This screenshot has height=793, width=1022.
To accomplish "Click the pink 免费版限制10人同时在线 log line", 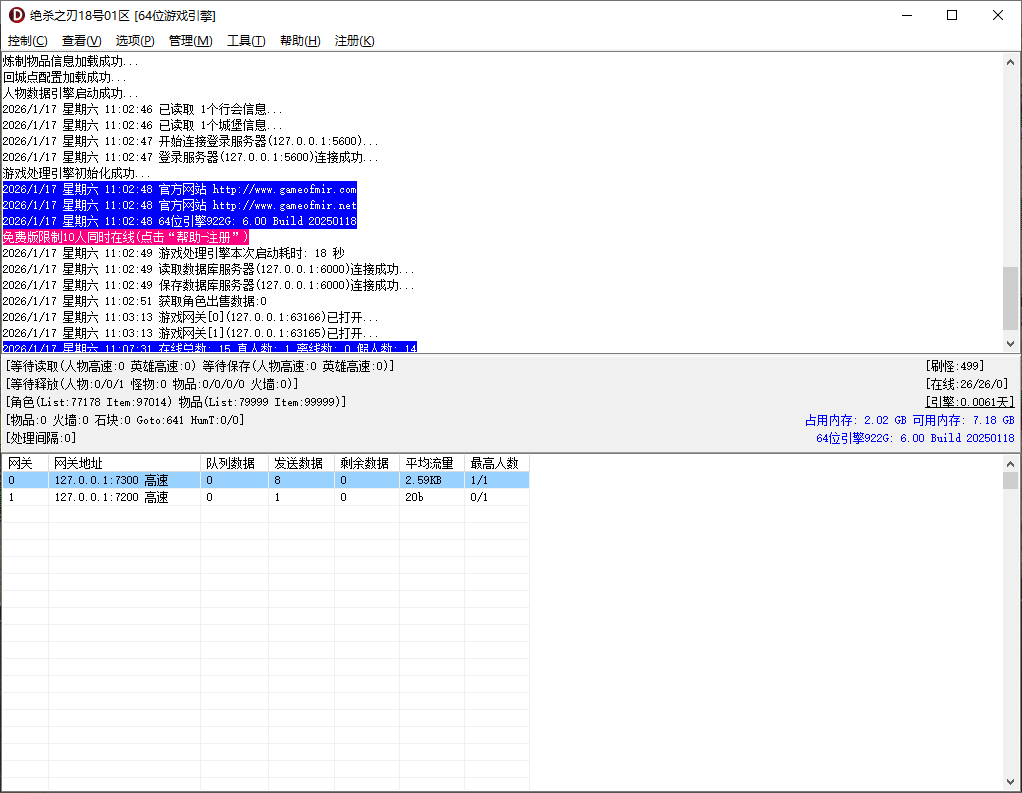I will click(x=126, y=237).
